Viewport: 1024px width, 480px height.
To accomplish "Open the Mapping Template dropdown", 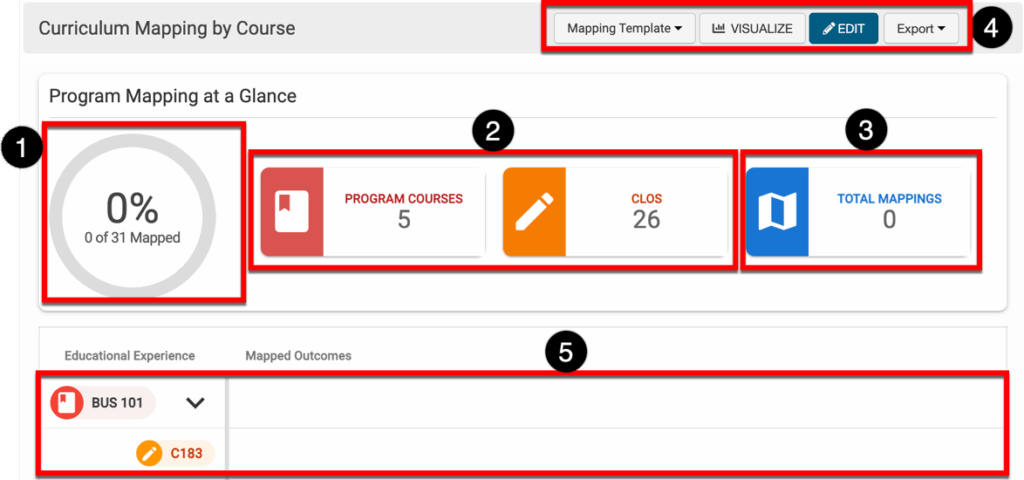I will (624, 29).
